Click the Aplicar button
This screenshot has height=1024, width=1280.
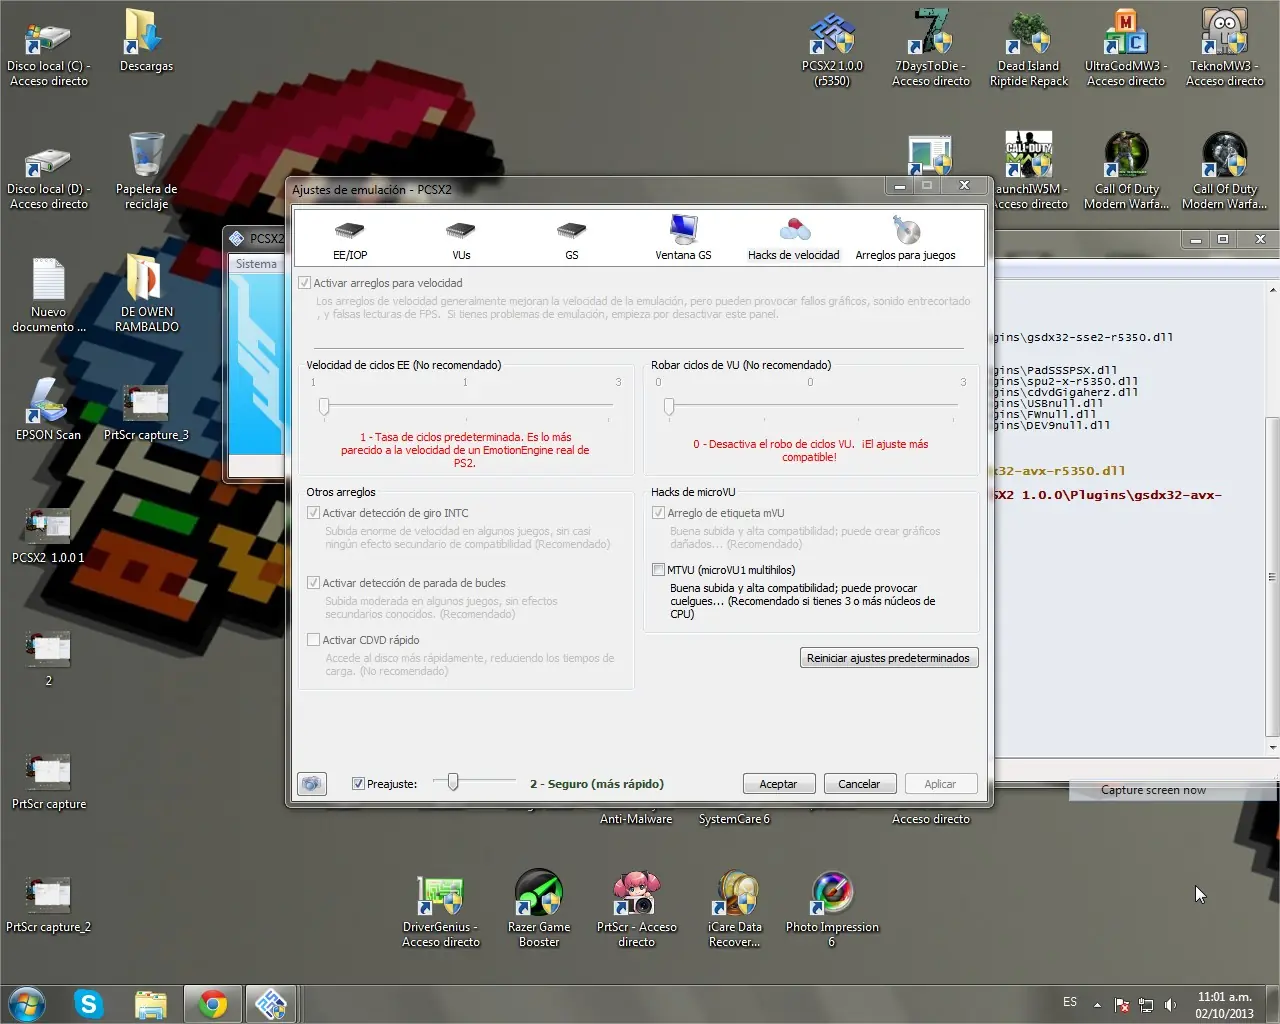click(x=940, y=784)
